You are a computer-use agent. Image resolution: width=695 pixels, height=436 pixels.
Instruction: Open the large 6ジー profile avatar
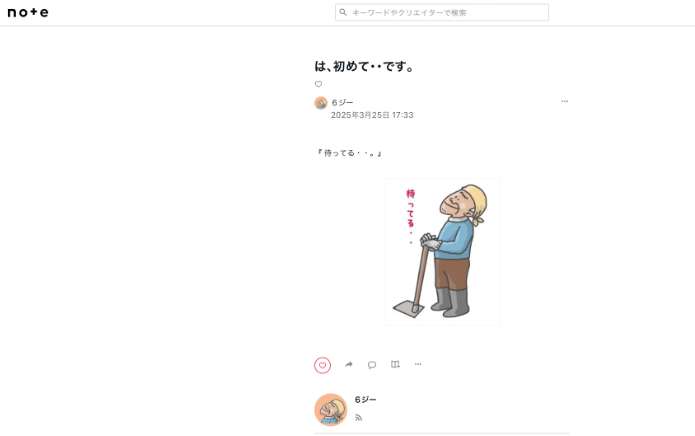click(330, 409)
